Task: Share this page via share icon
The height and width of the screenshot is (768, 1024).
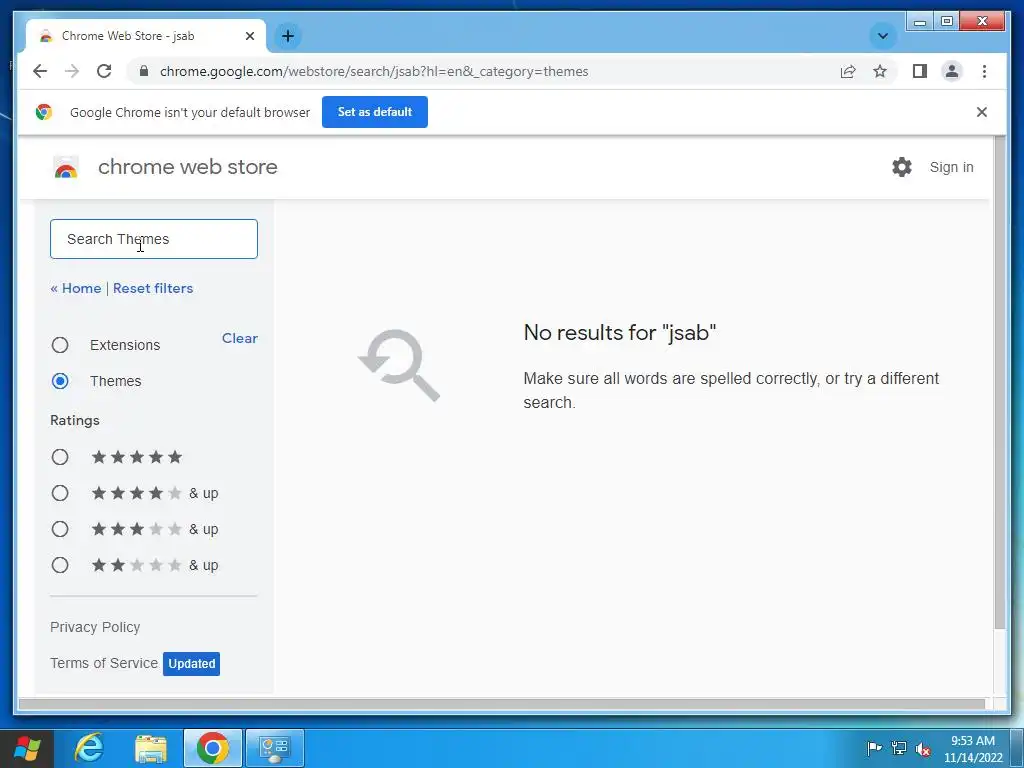Action: click(x=848, y=71)
